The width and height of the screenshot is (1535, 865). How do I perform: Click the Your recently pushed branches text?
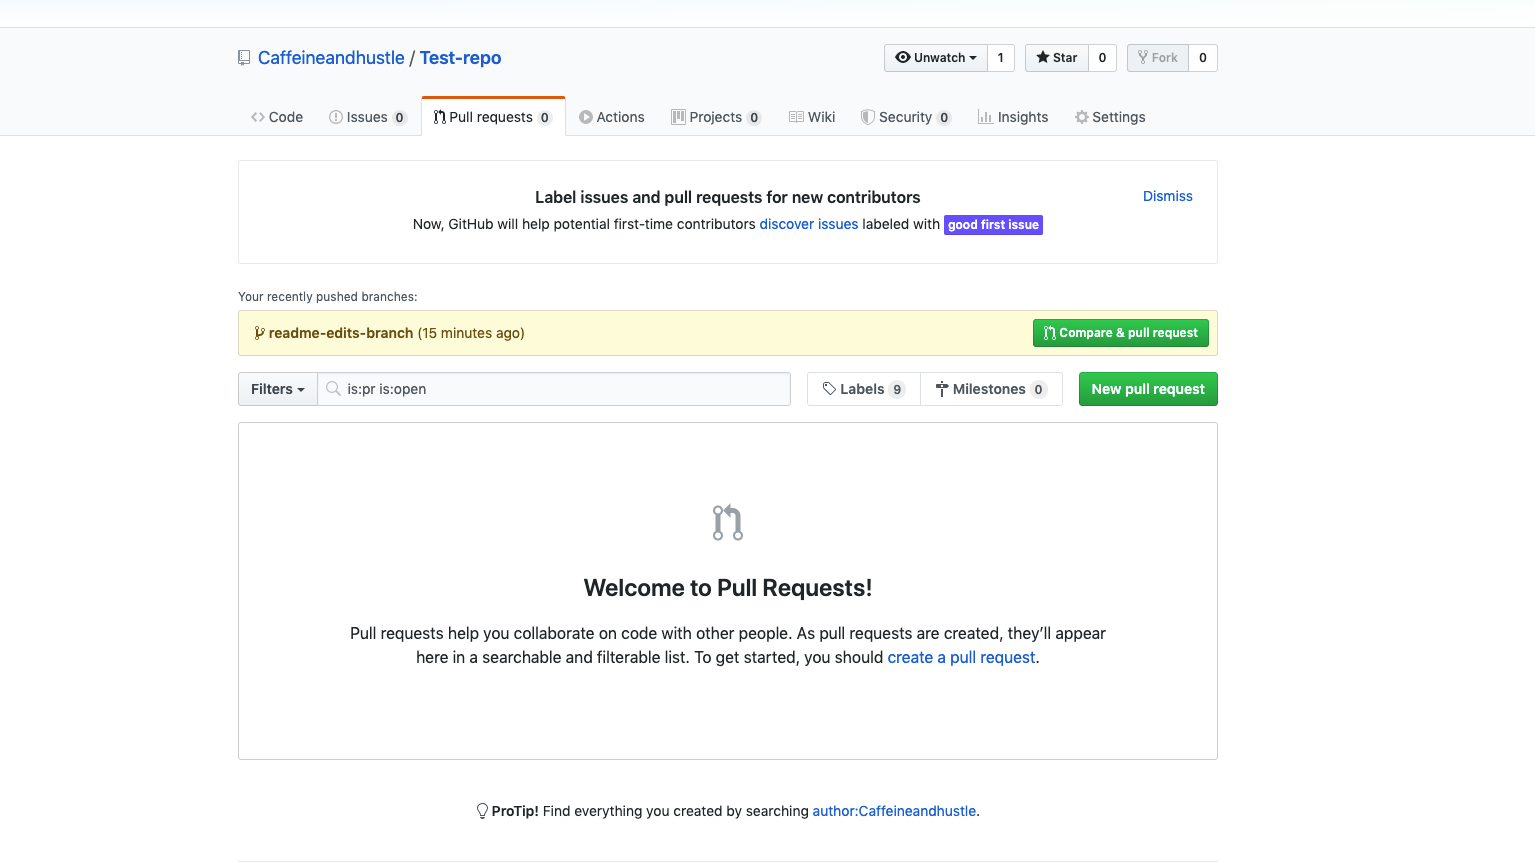point(328,297)
